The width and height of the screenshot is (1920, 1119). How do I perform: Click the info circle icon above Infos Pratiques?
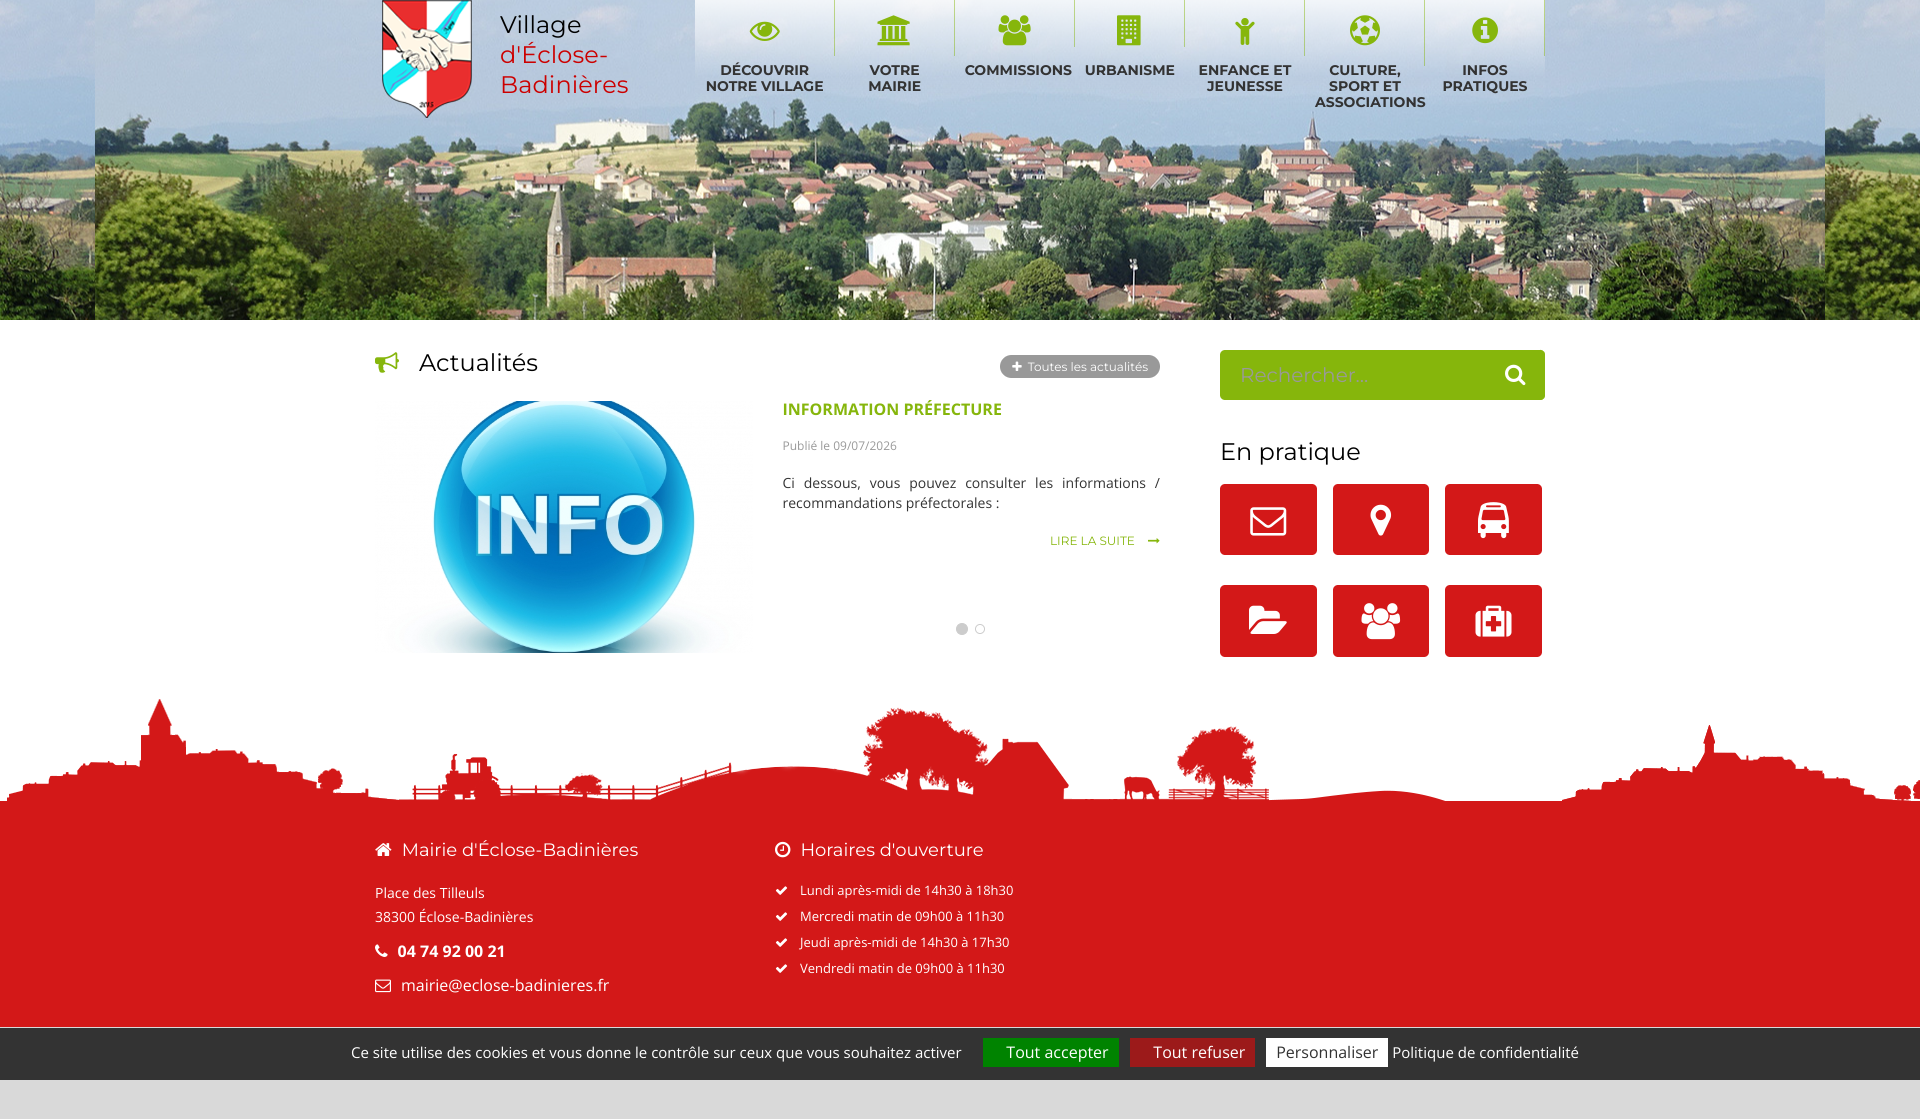click(1485, 30)
